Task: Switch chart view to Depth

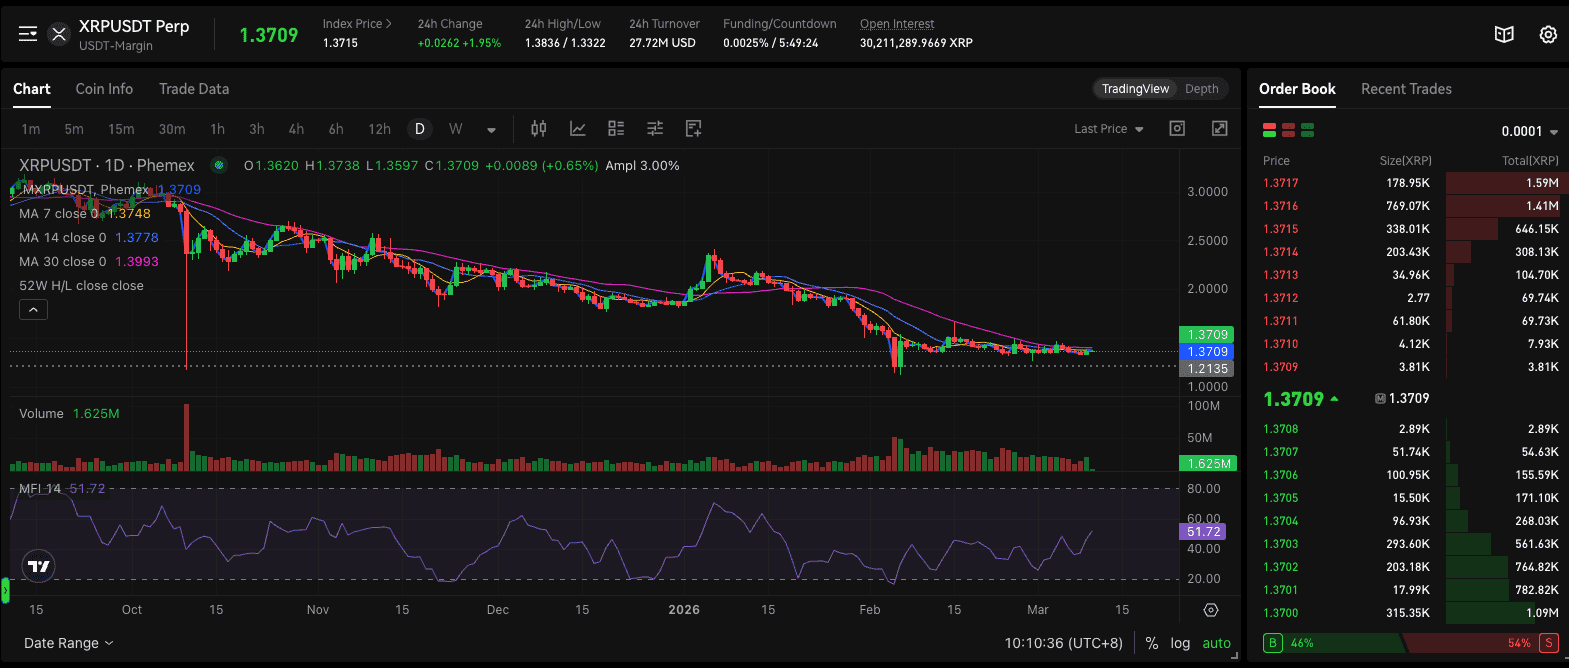Action: tap(1201, 89)
